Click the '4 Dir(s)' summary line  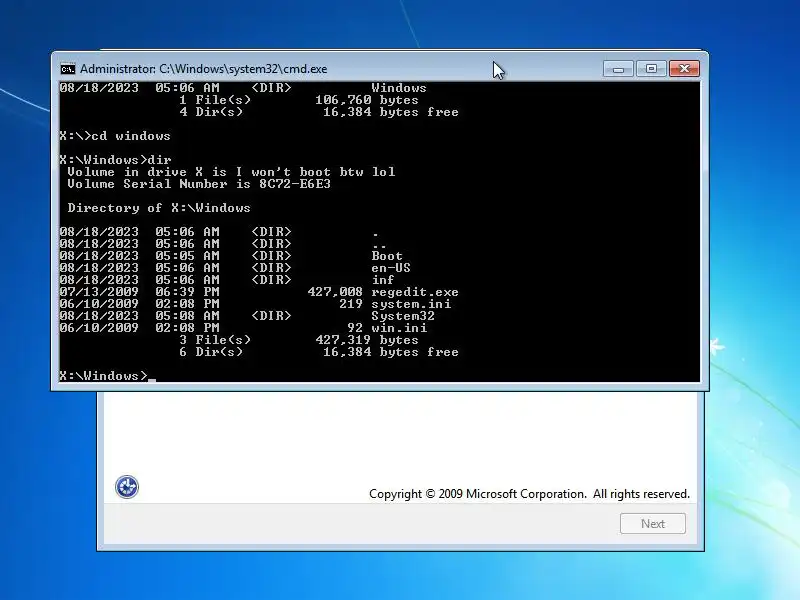pyautogui.click(x=318, y=112)
